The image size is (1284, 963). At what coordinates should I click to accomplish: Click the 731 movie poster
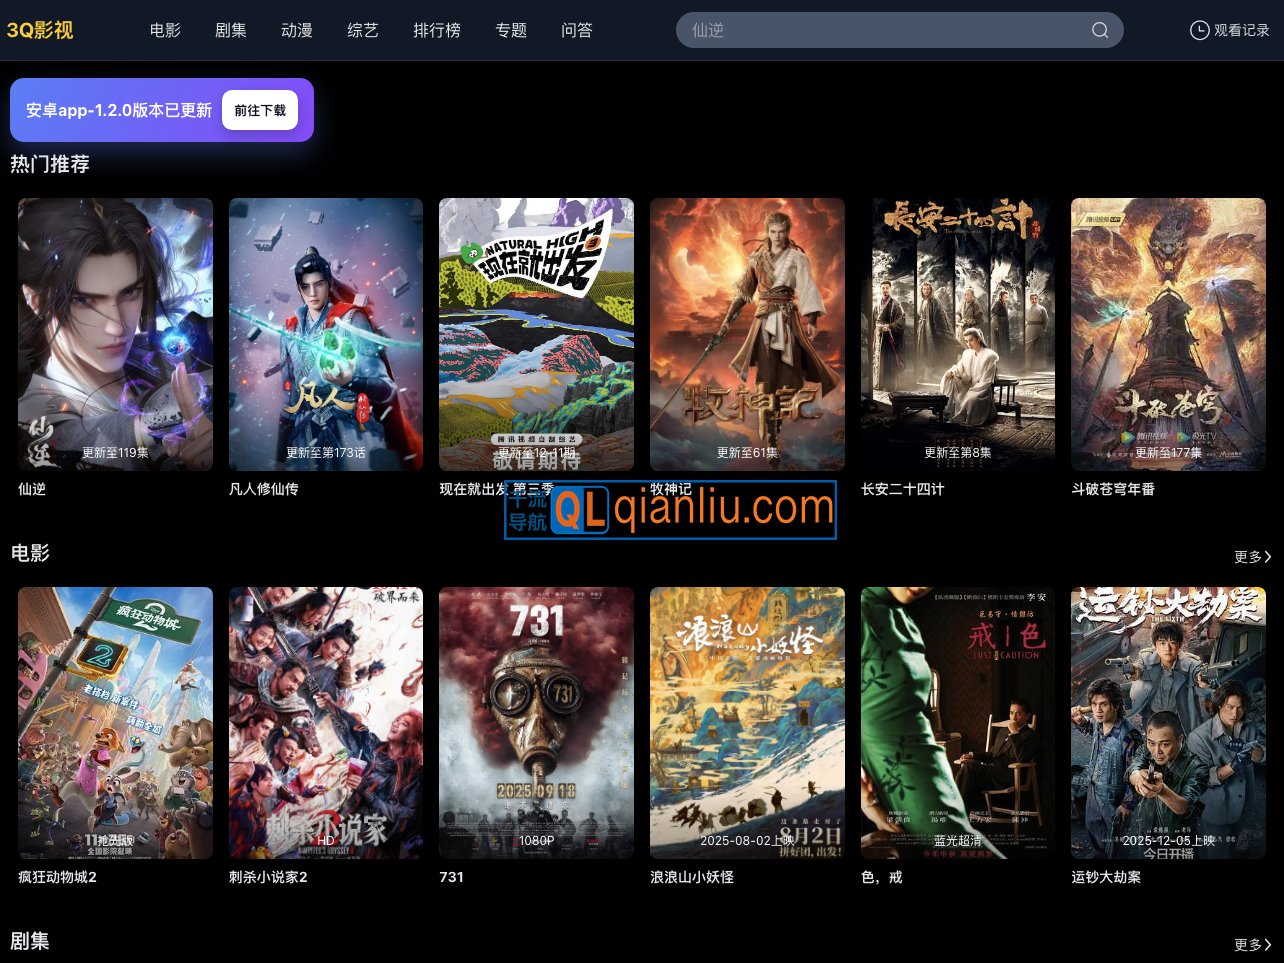tap(536, 722)
